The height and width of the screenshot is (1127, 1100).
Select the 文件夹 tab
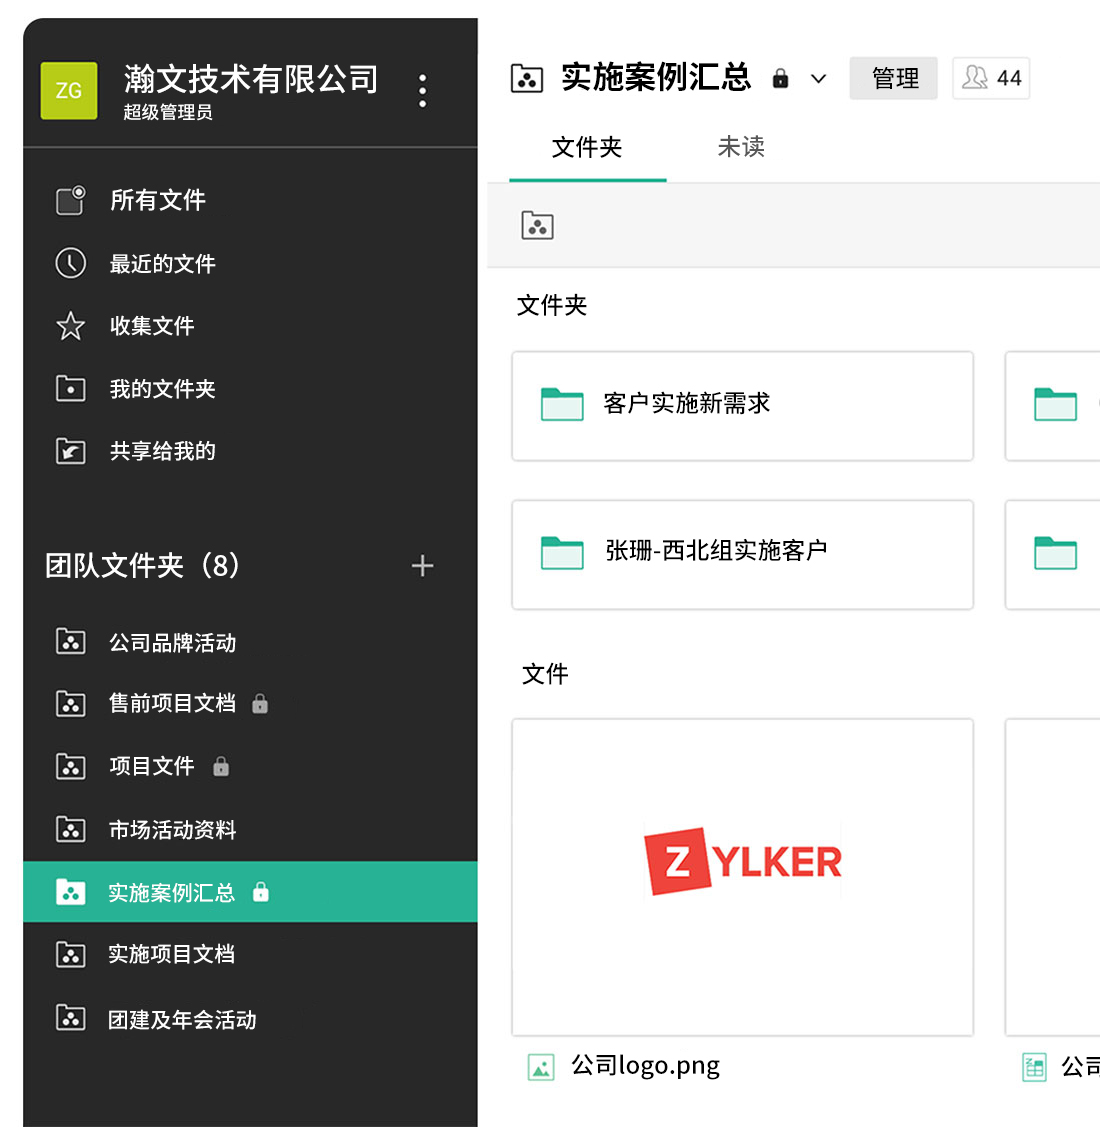pos(587,148)
